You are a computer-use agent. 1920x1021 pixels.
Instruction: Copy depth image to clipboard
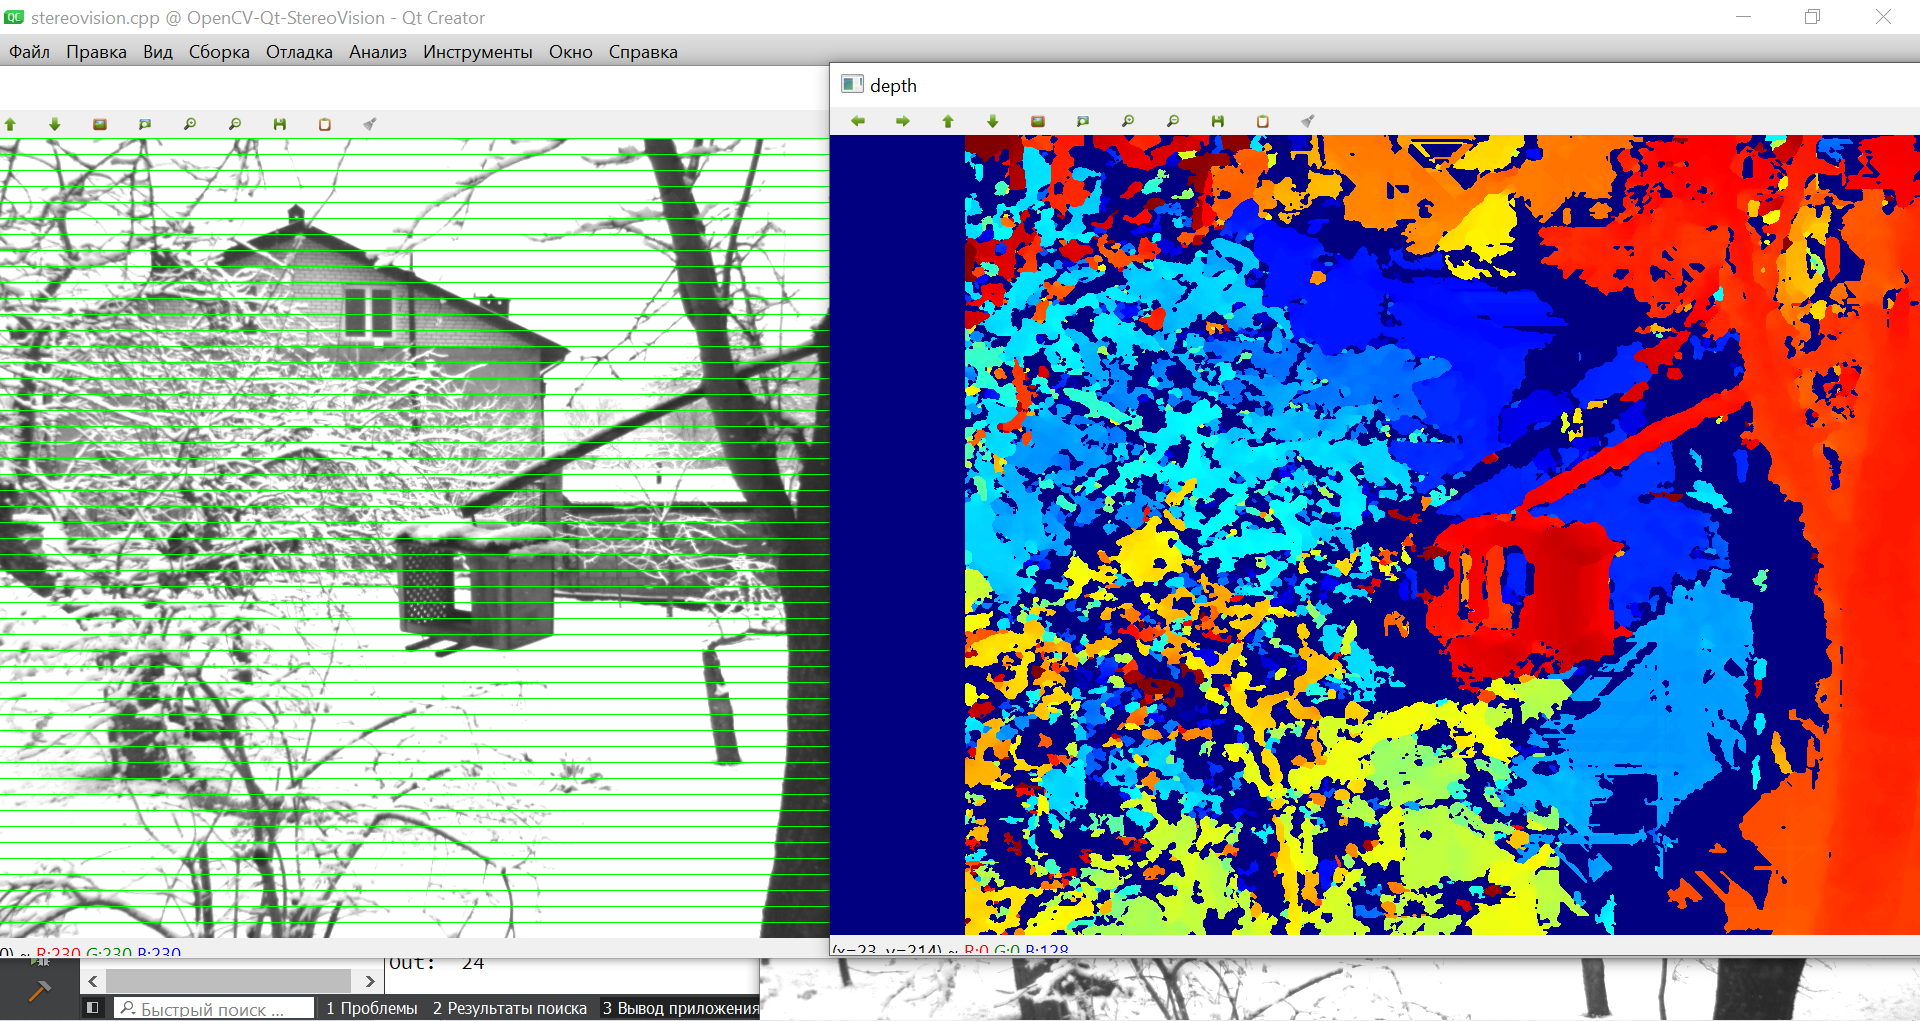tap(1263, 121)
